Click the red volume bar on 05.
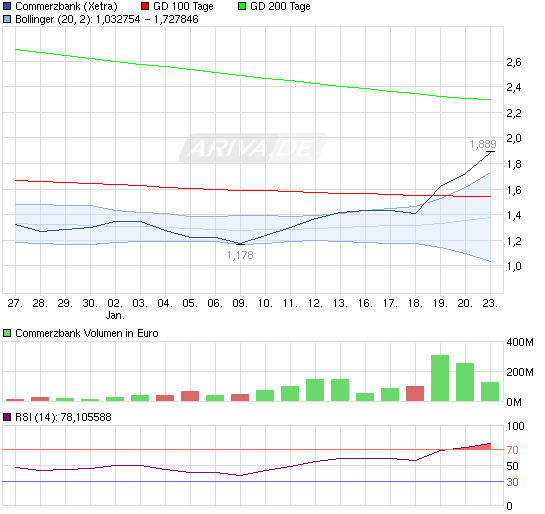545x514 pixels. 190,396
